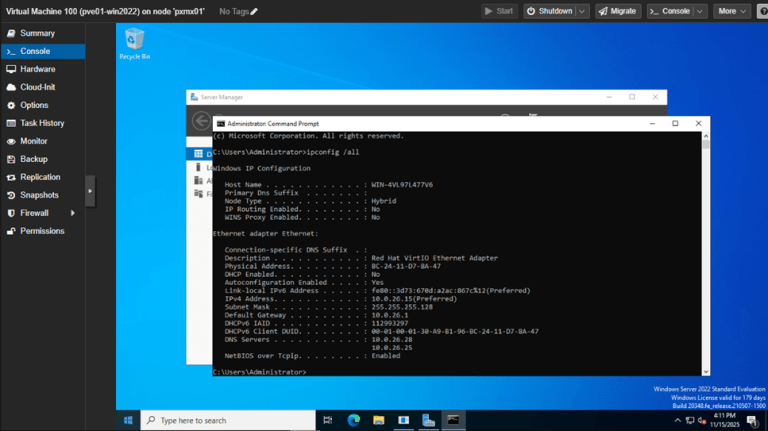Click the Command Prompt taskbar icon
This screenshot has width=768, height=431.
(x=453, y=420)
